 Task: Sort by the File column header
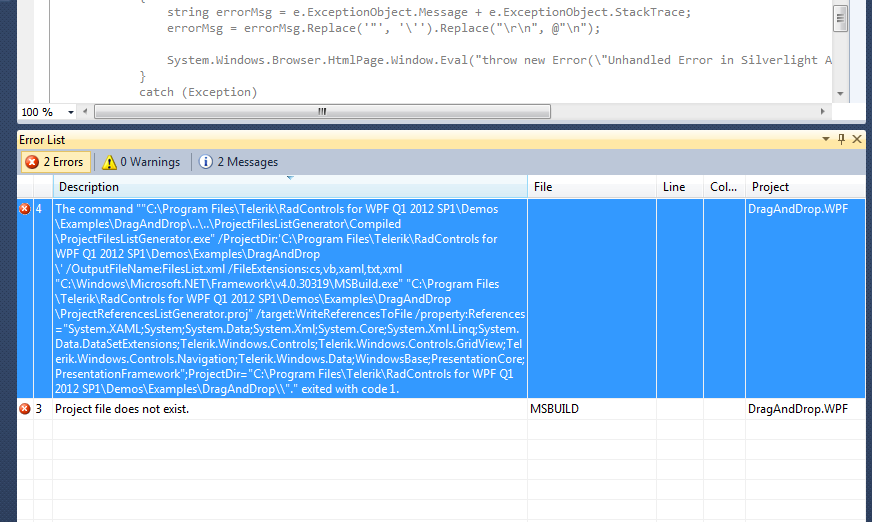[x=592, y=187]
